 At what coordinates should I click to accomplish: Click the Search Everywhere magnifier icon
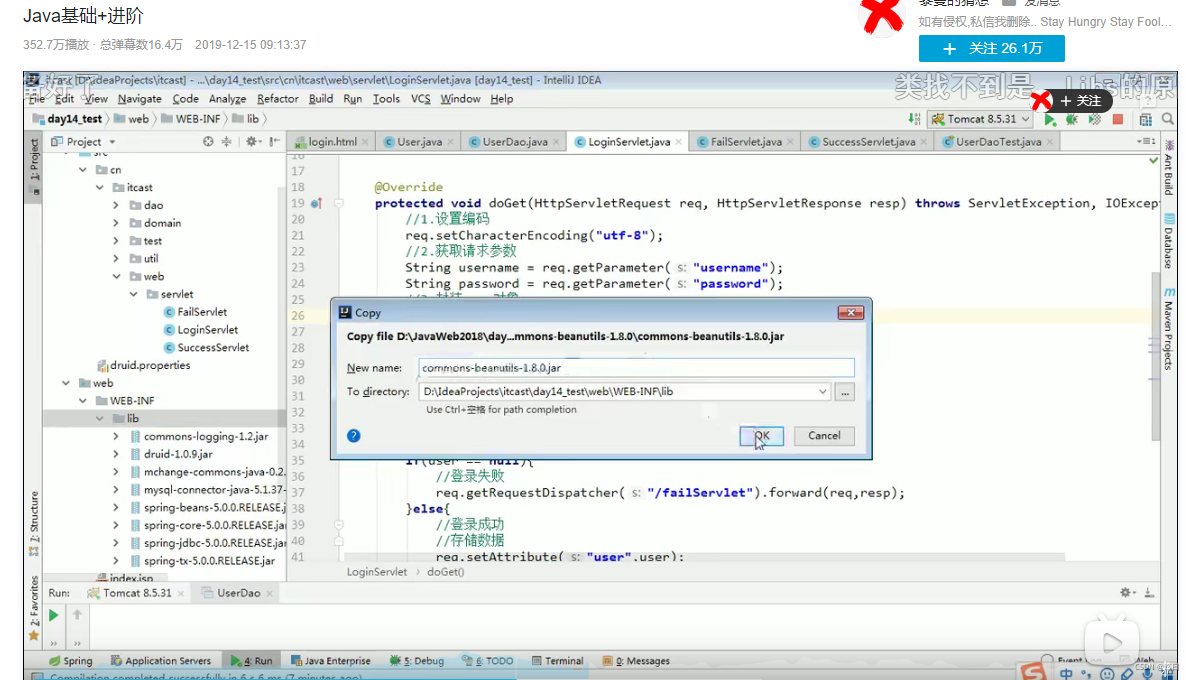pos(1167,119)
